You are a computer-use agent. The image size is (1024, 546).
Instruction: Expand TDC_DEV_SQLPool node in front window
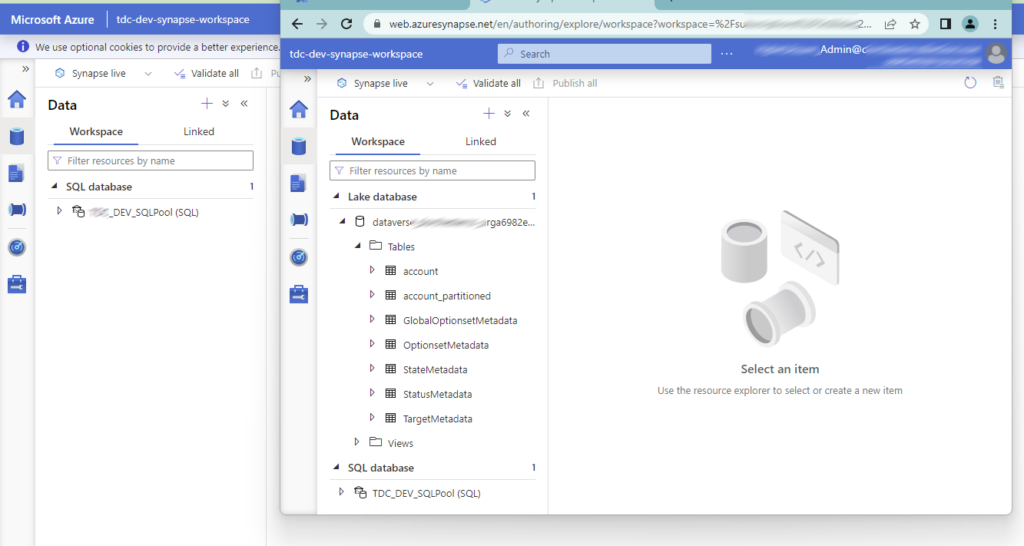point(341,492)
